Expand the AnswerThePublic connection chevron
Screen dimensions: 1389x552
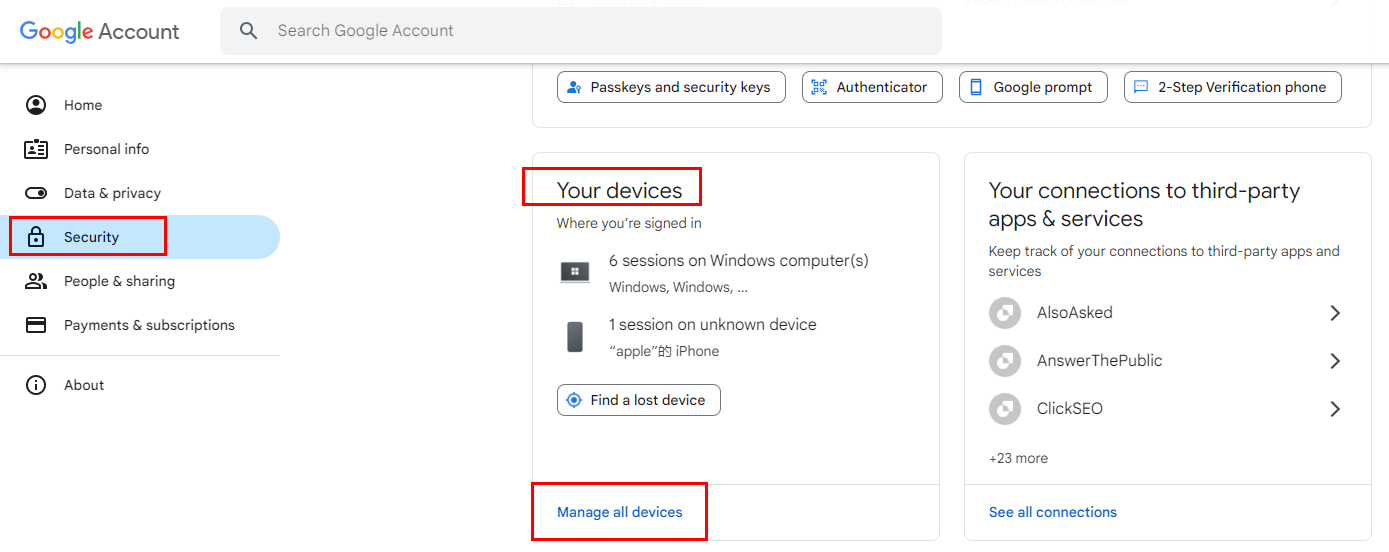click(x=1335, y=361)
